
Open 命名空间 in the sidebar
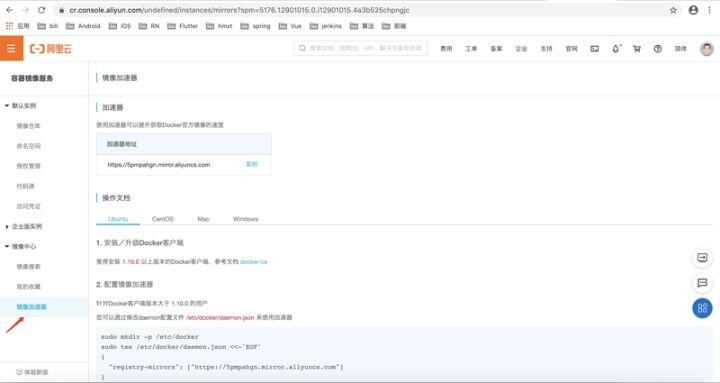(28, 146)
